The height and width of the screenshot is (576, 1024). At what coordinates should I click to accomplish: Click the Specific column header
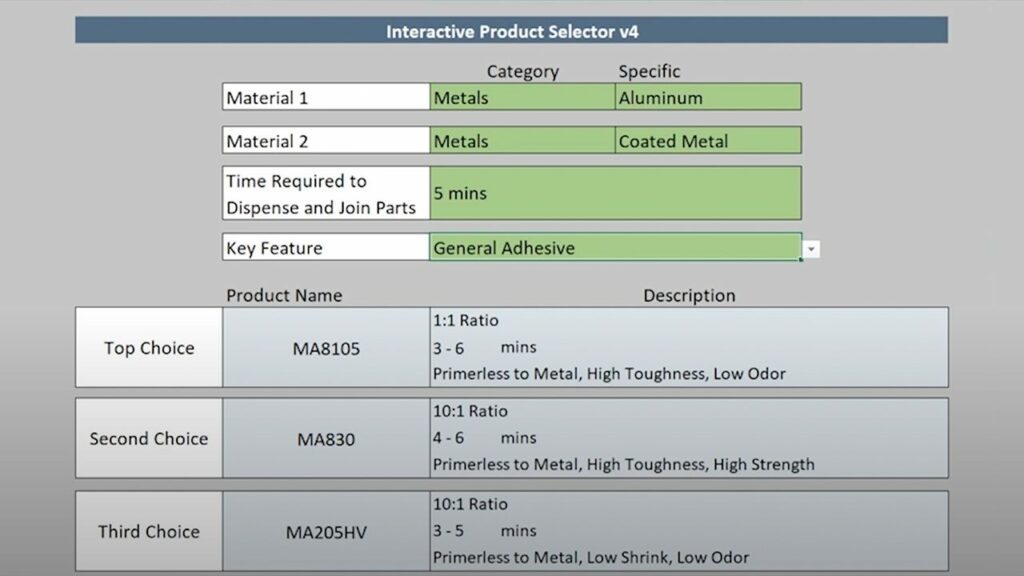[x=650, y=71]
